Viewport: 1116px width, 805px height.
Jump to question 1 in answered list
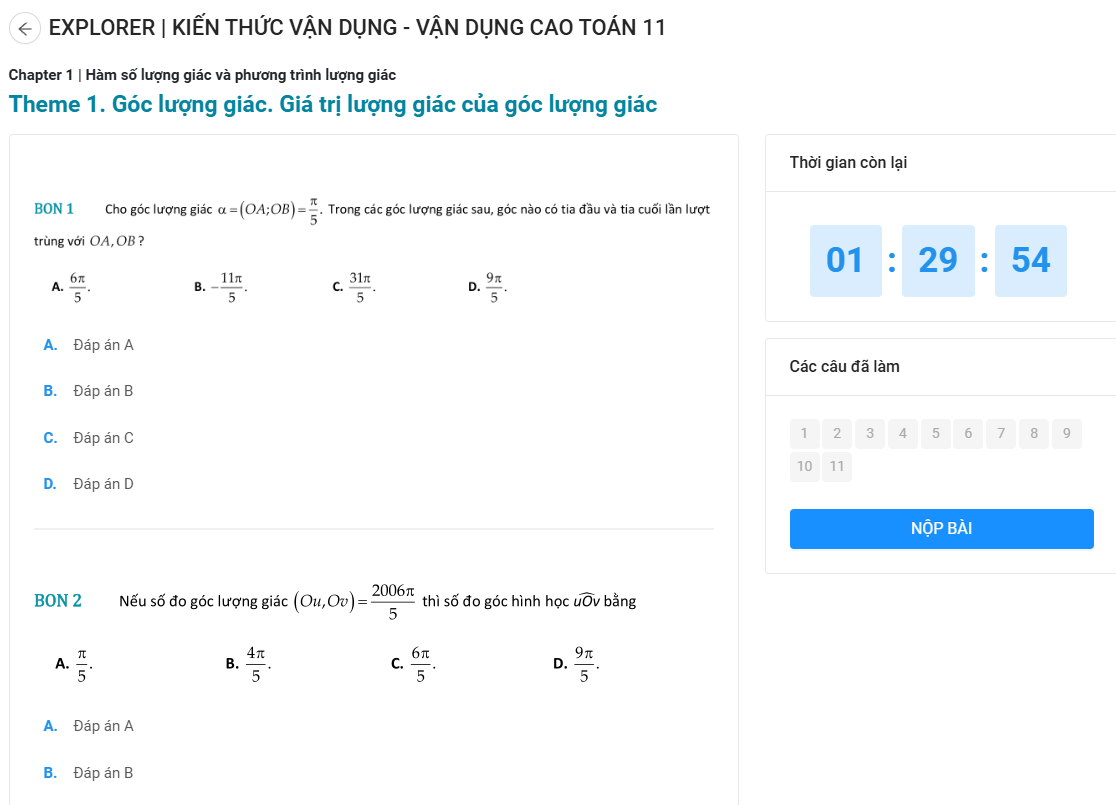tap(804, 433)
